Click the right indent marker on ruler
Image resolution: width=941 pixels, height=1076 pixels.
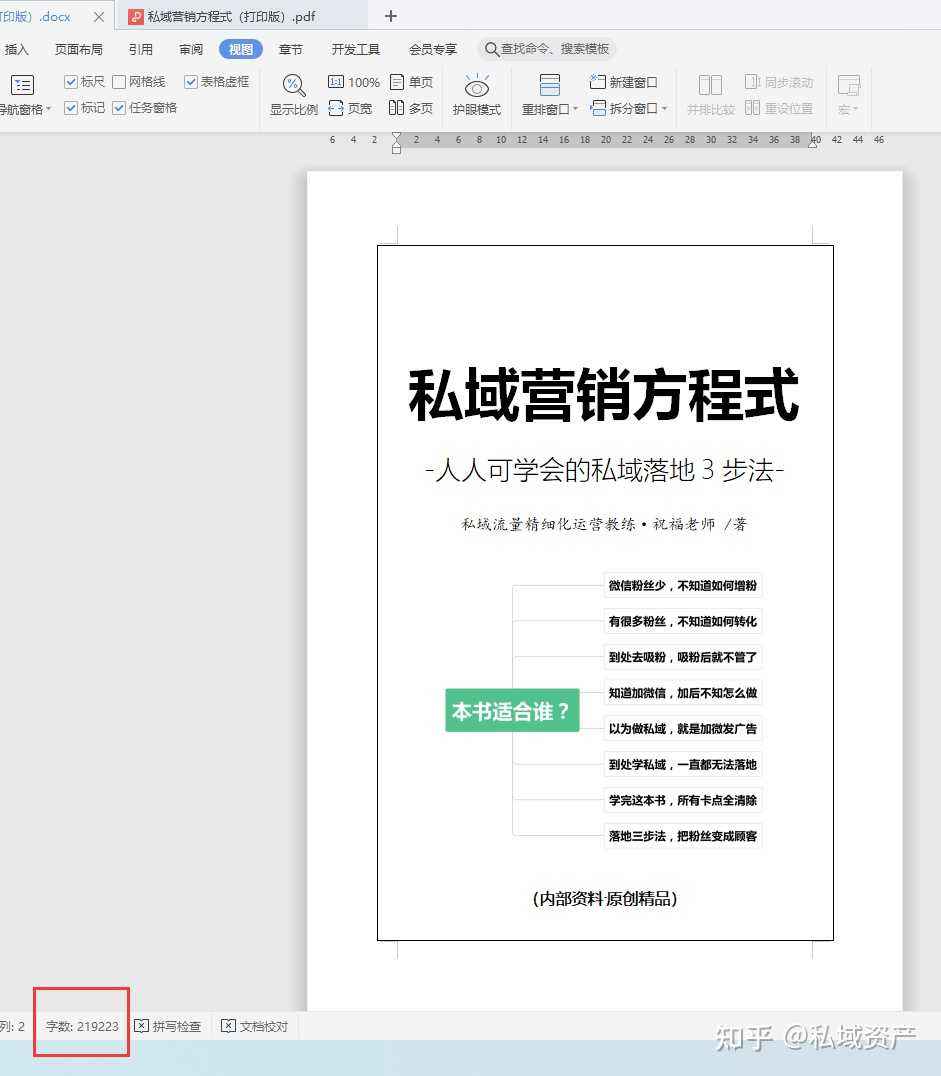(813, 143)
